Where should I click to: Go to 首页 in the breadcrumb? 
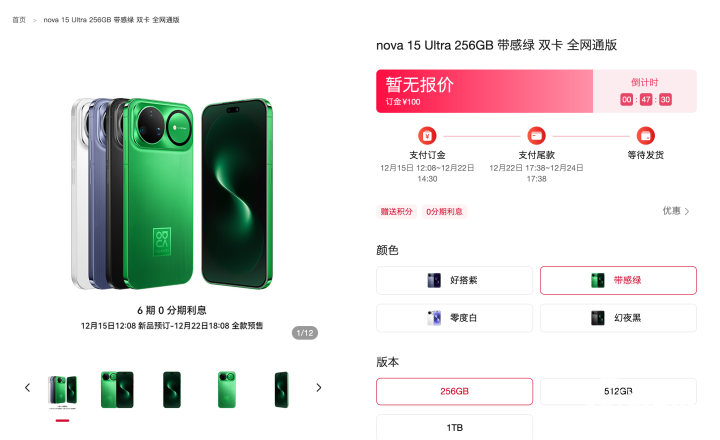19,20
